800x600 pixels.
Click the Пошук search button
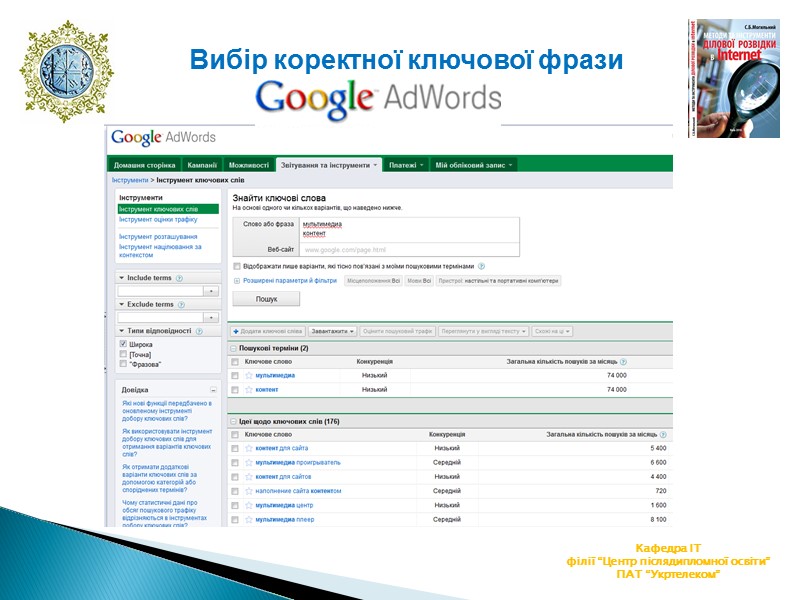(x=266, y=299)
